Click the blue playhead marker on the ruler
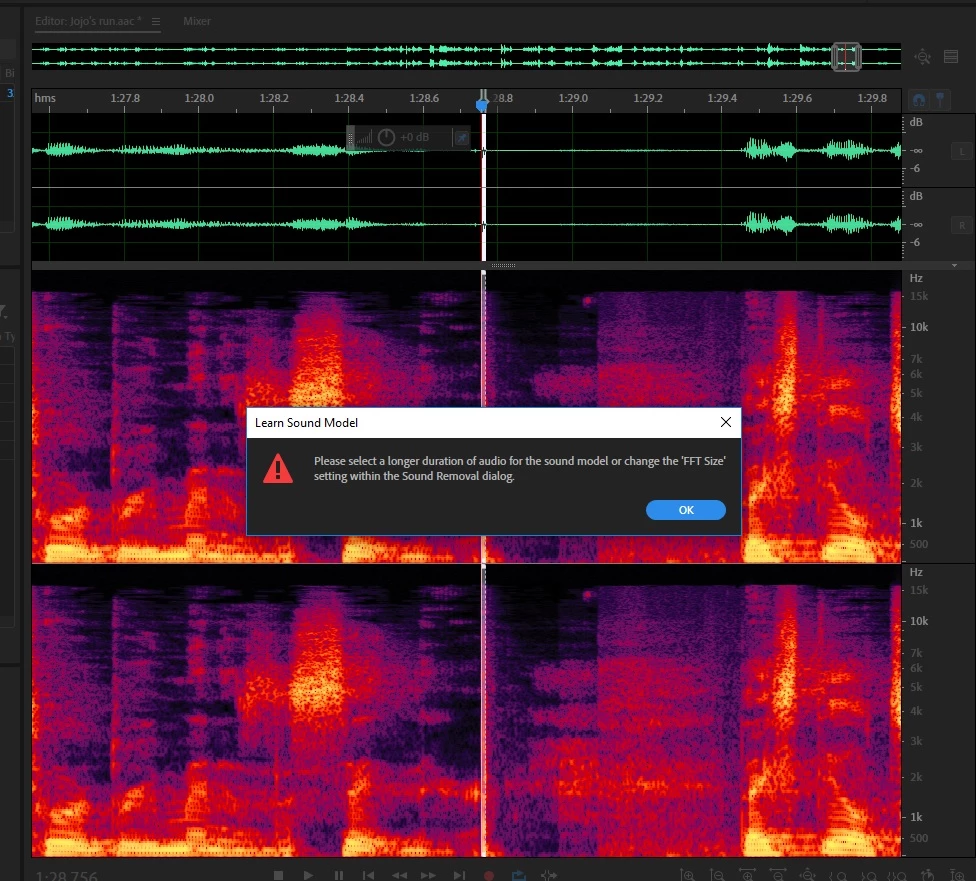This screenshot has height=881, width=976. (482, 104)
